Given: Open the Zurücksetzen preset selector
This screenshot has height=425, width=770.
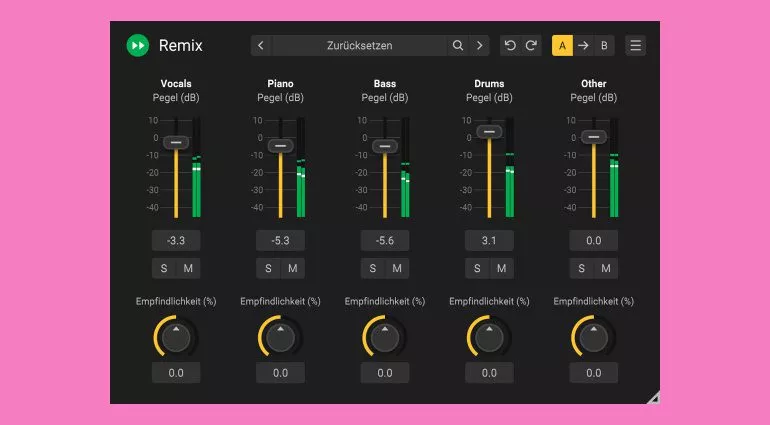Looking at the screenshot, I should tap(359, 45).
